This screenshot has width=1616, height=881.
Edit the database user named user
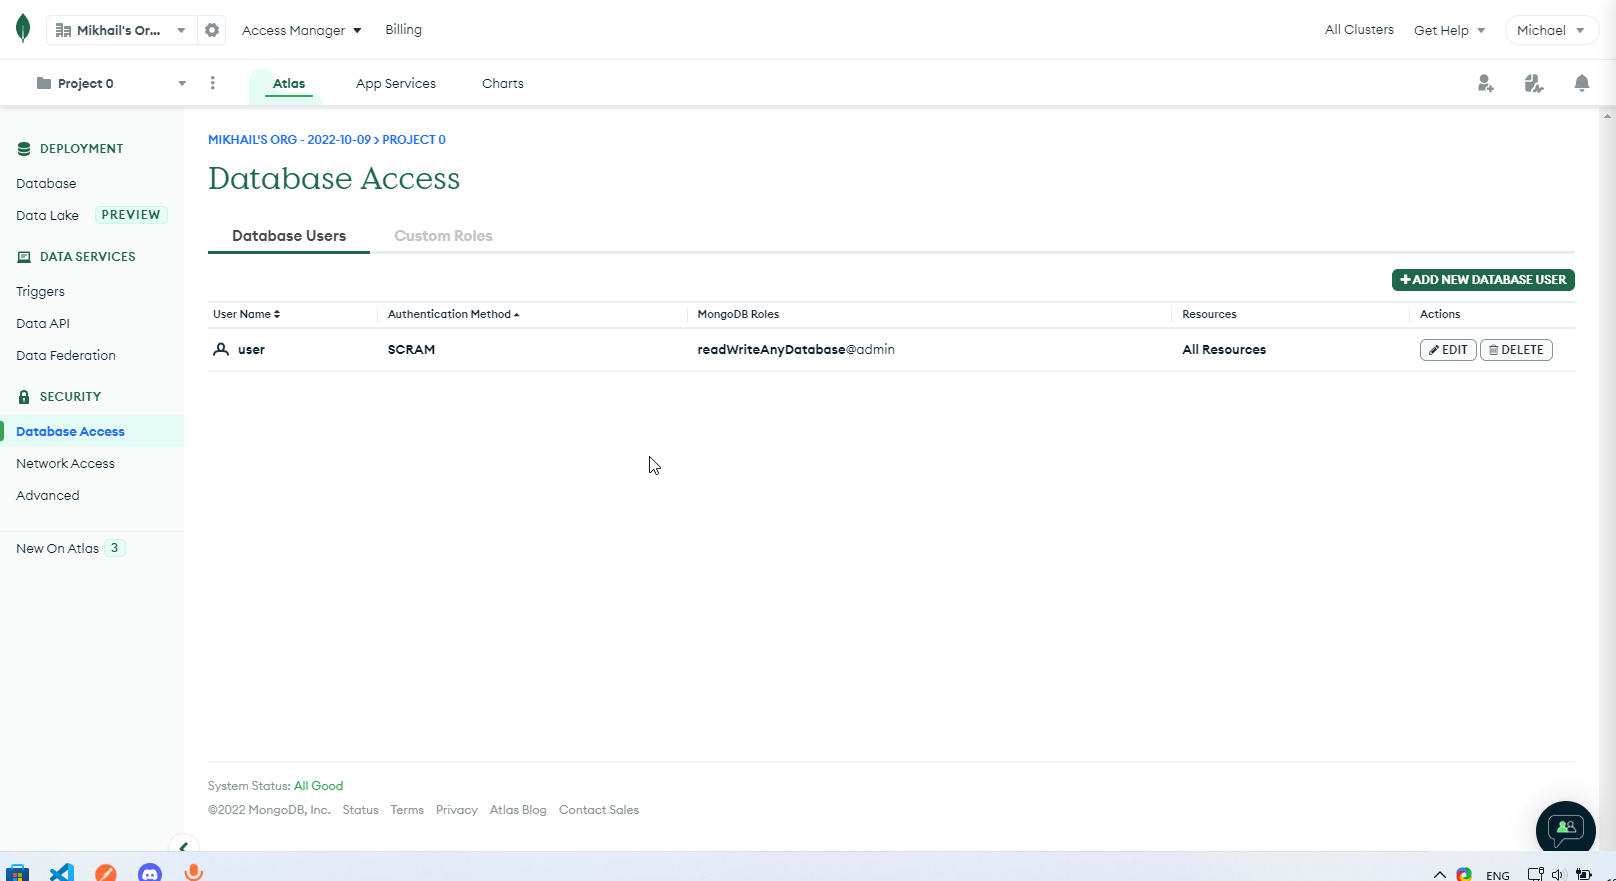click(x=1448, y=350)
